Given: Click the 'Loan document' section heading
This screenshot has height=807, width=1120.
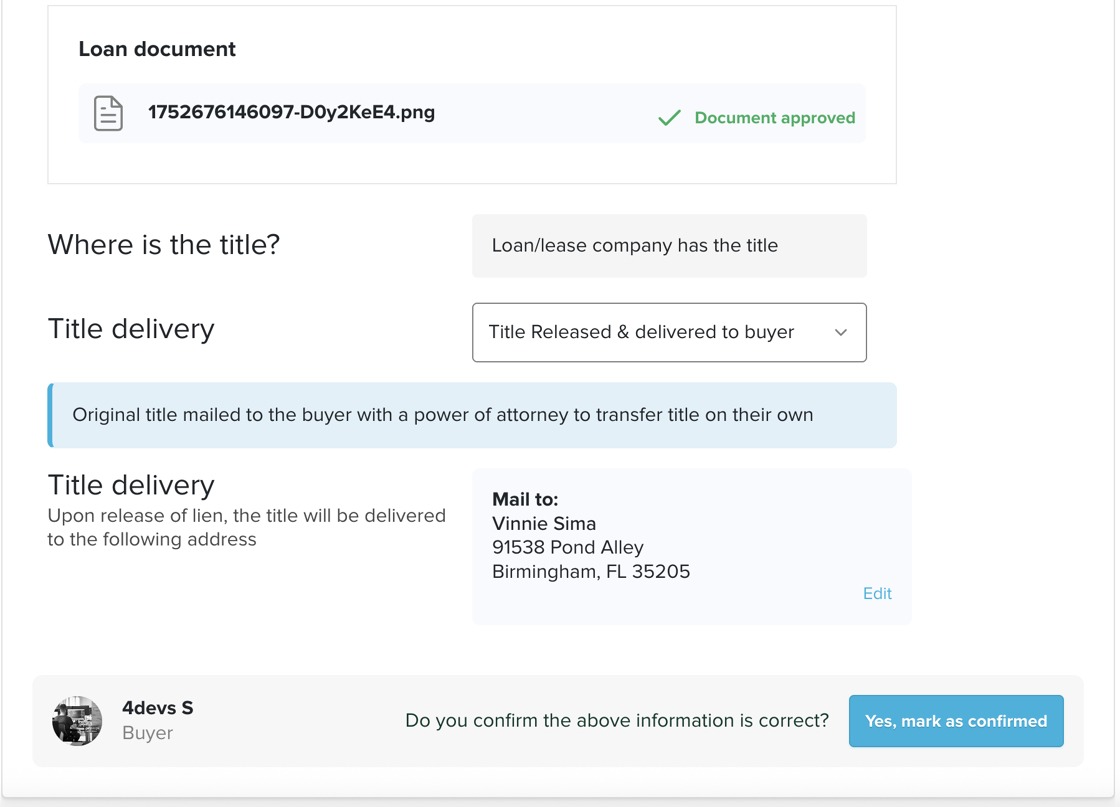Looking at the screenshot, I should [x=157, y=50].
